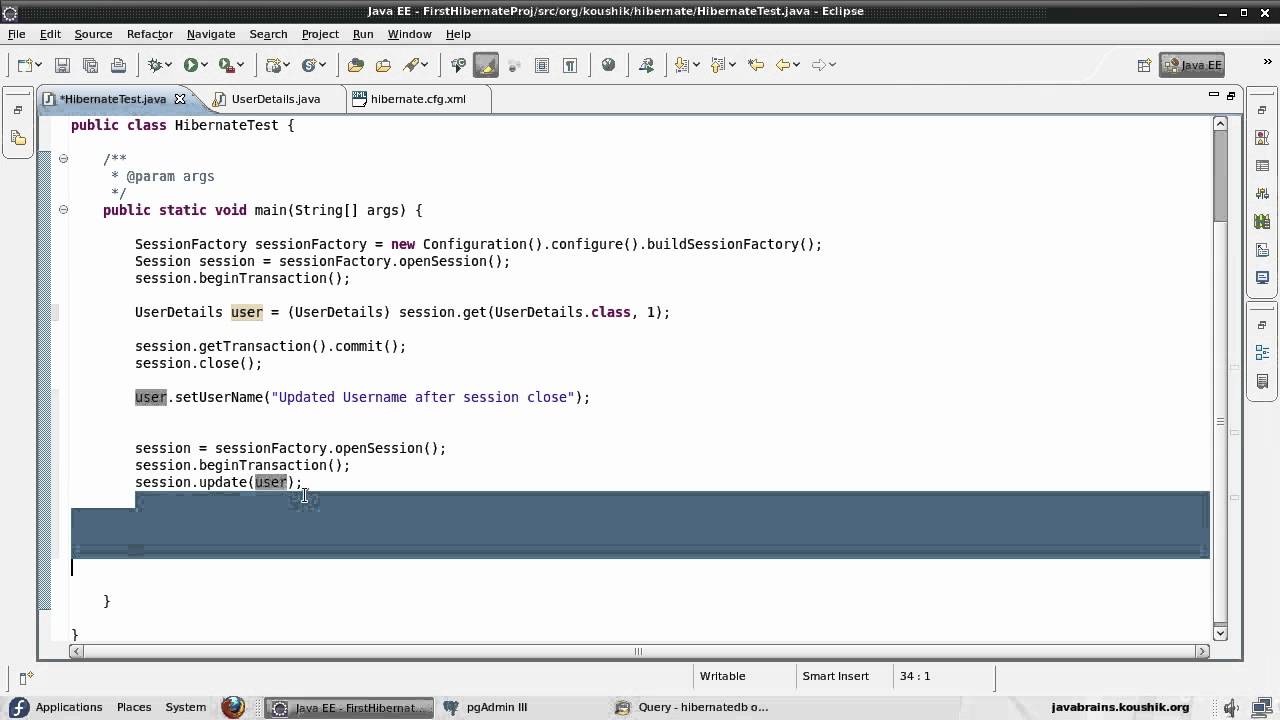Open the Places panel menu
The width and height of the screenshot is (1280, 720).
pyautogui.click(x=134, y=707)
